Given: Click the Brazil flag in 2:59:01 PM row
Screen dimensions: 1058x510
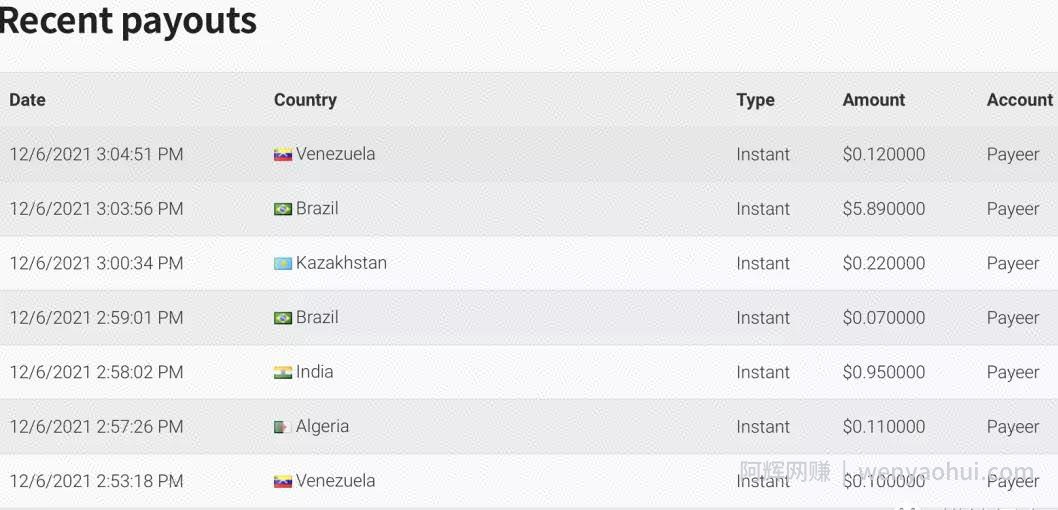Looking at the screenshot, I should click(283, 318).
